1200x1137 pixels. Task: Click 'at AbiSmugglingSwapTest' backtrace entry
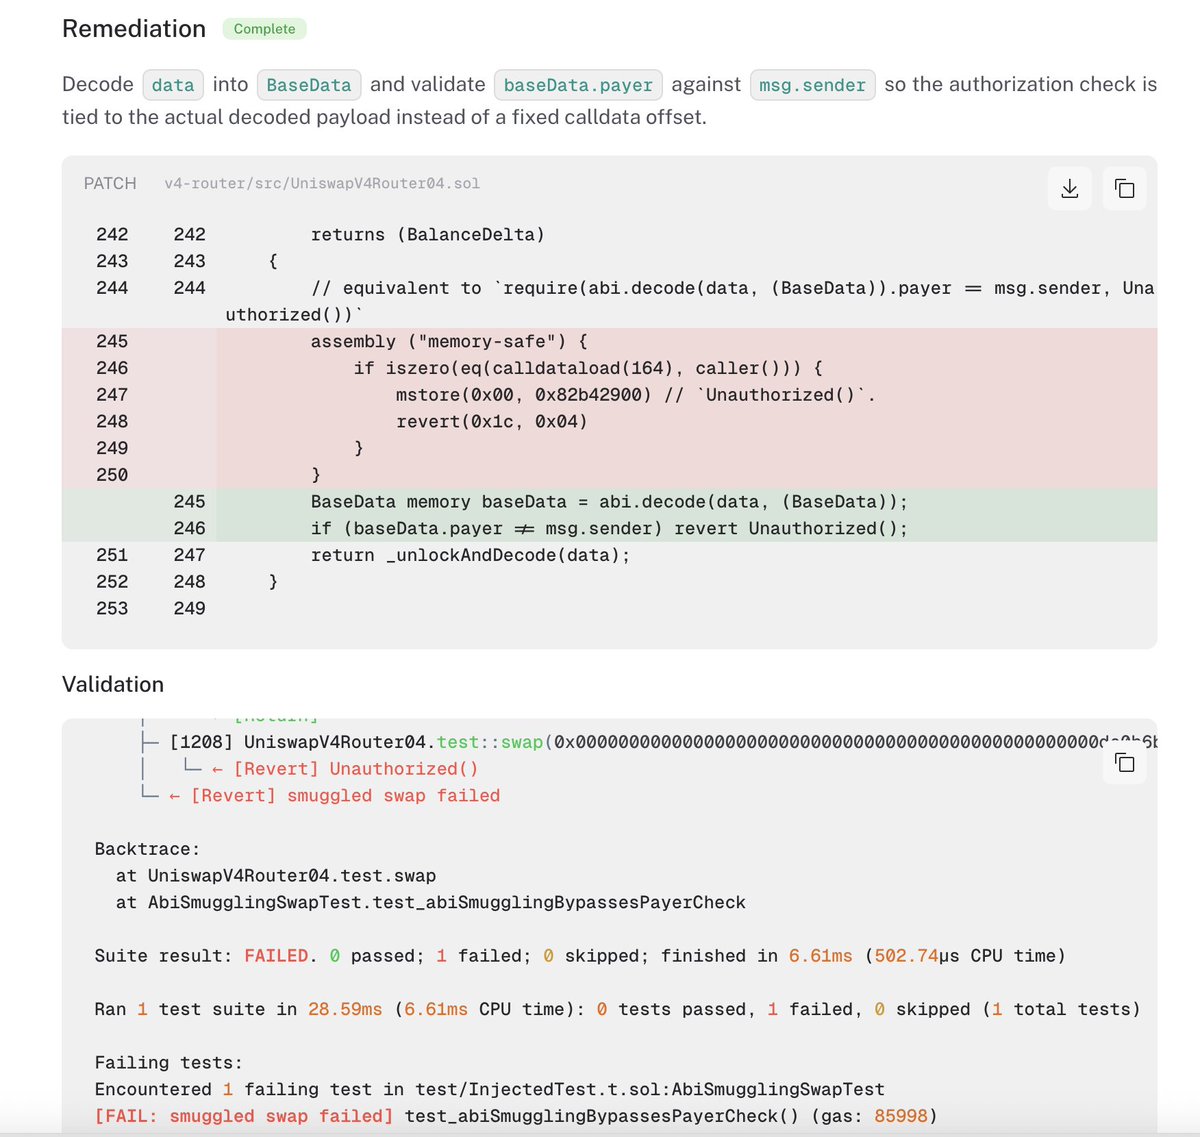431,903
